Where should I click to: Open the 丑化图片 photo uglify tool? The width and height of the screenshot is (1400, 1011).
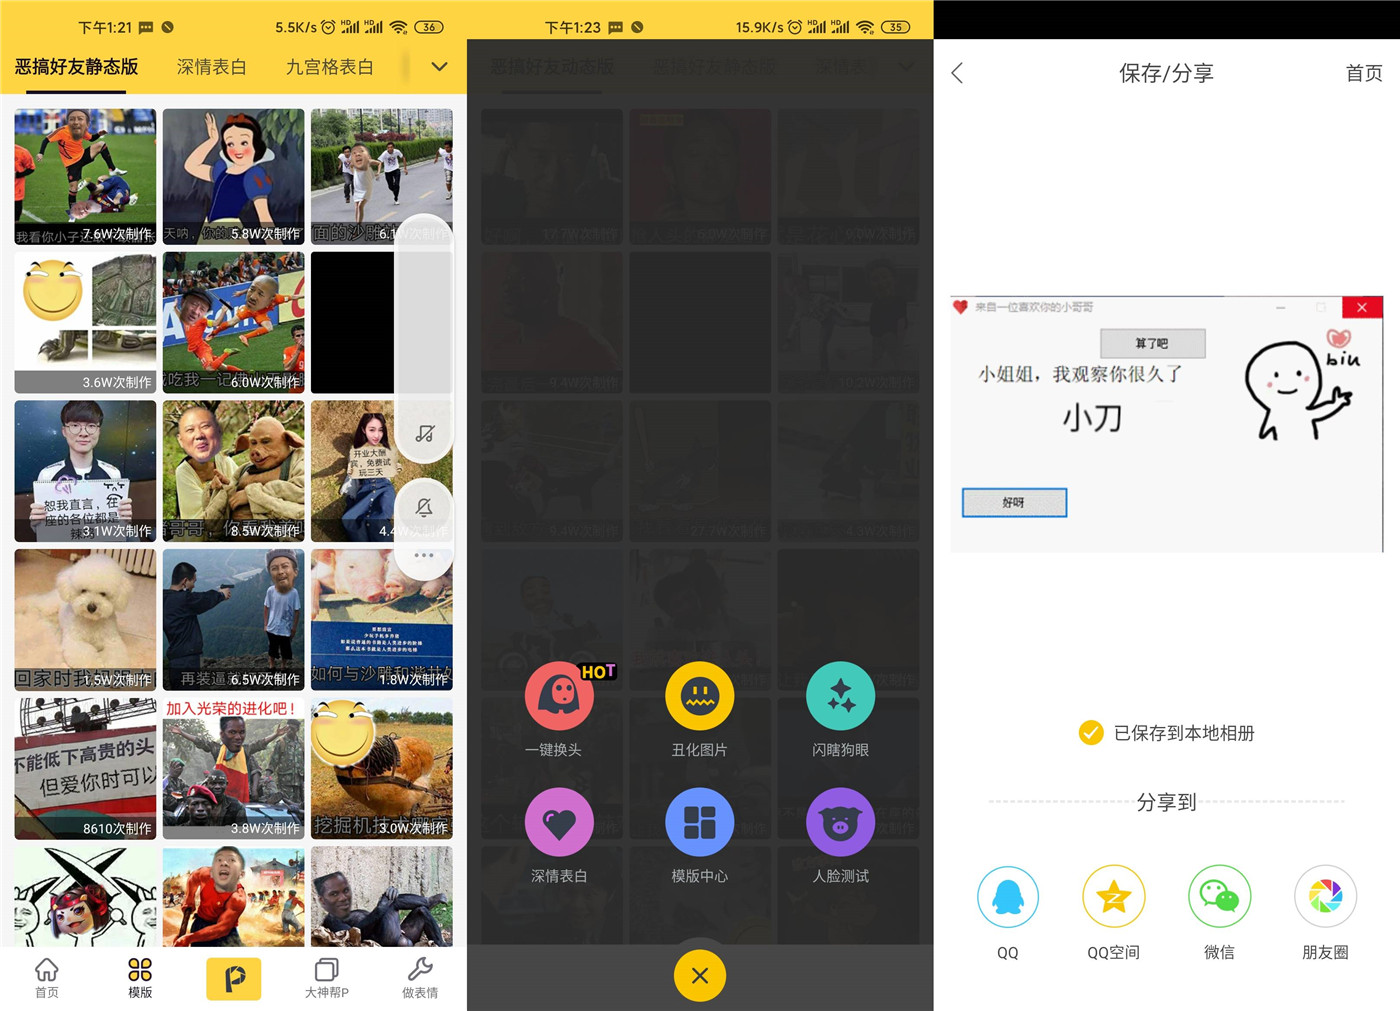[699, 696]
